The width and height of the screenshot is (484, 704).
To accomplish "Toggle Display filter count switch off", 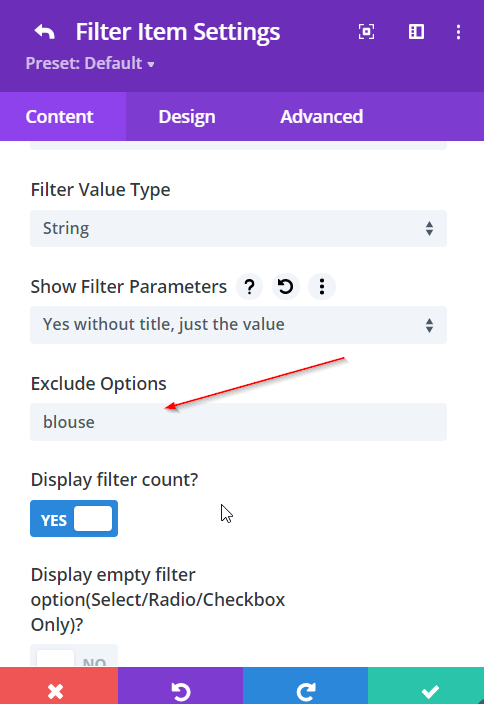I will tap(74, 519).
